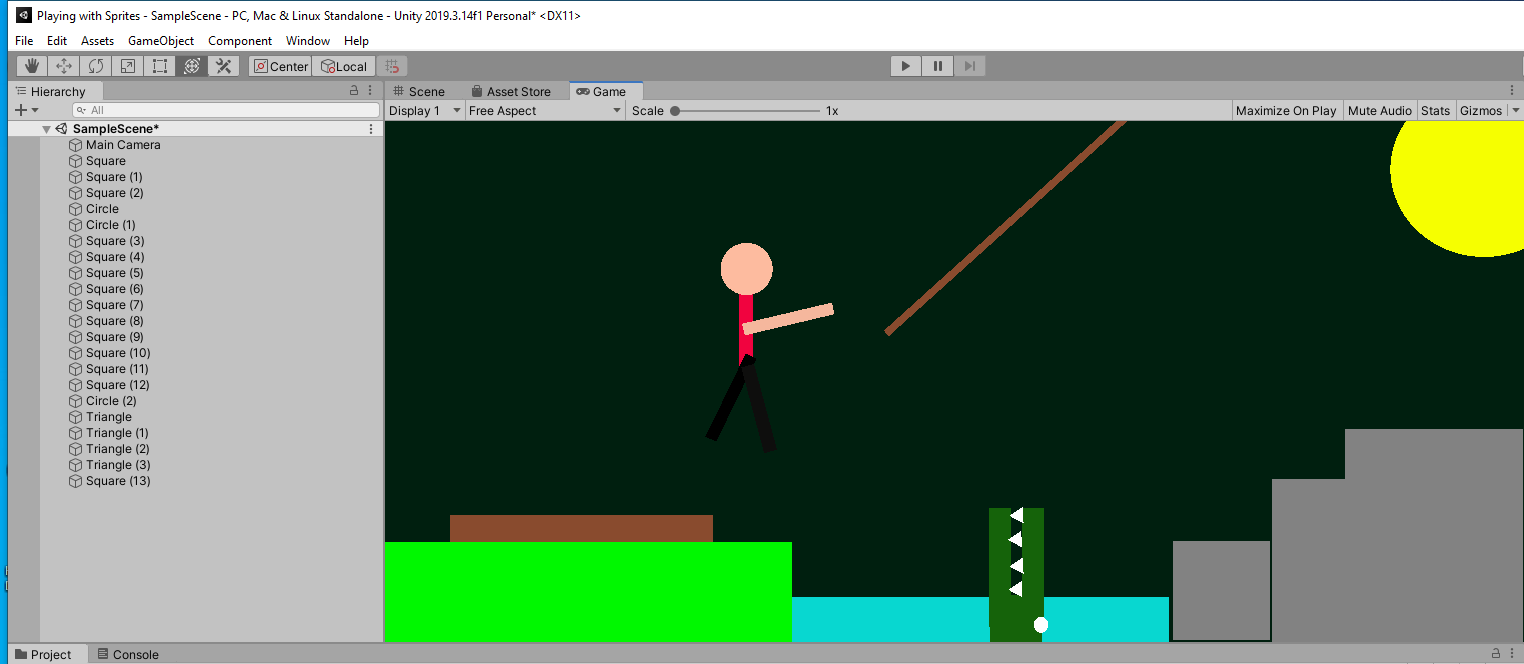Select the Scale tool
Viewport: 1524px width, 664px height.
pyautogui.click(x=128, y=66)
